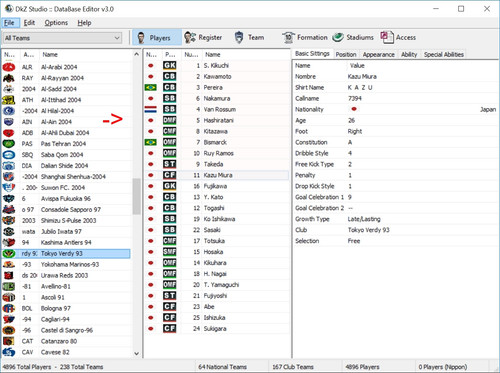This screenshot has height=373, width=500.
Task: Click the Japan flag in the Nationality row
Action: click(x=354, y=109)
